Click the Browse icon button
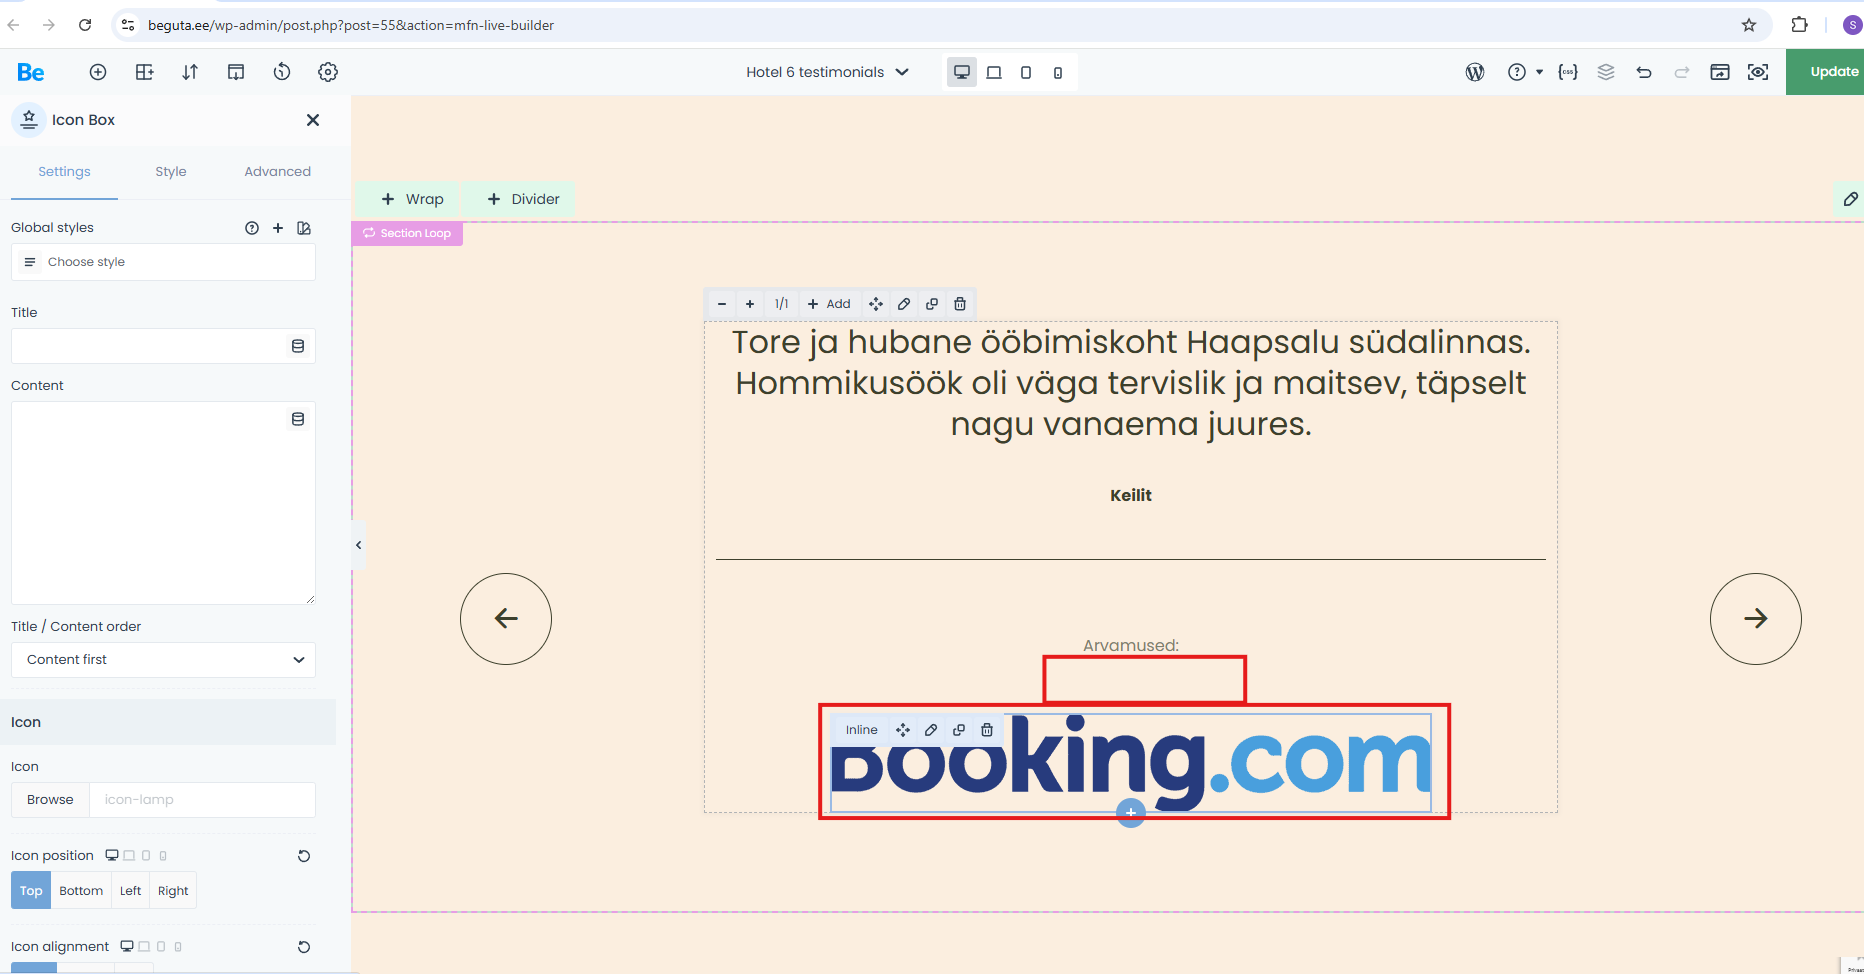This screenshot has width=1864, height=974. coord(50,800)
